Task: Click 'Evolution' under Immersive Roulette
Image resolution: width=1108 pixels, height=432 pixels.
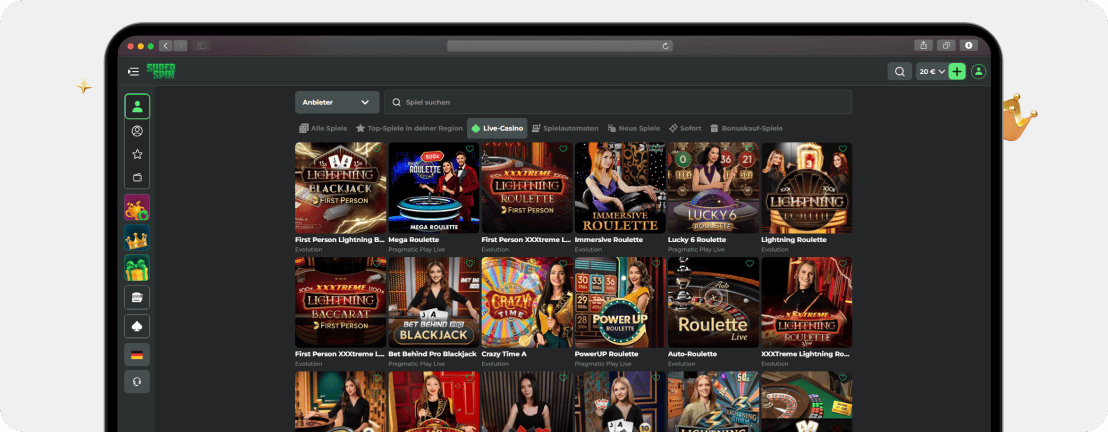Action: tap(589, 250)
